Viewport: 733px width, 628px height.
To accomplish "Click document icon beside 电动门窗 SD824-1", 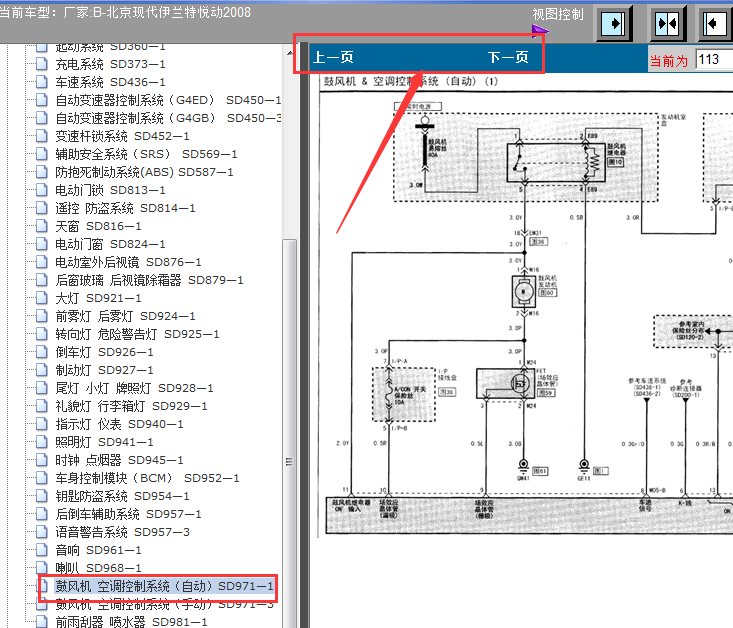I will [x=42, y=244].
